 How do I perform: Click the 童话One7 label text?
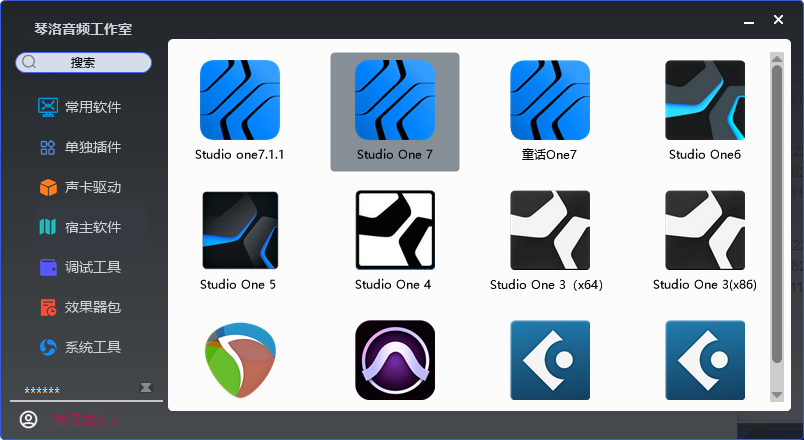coord(549,154)
